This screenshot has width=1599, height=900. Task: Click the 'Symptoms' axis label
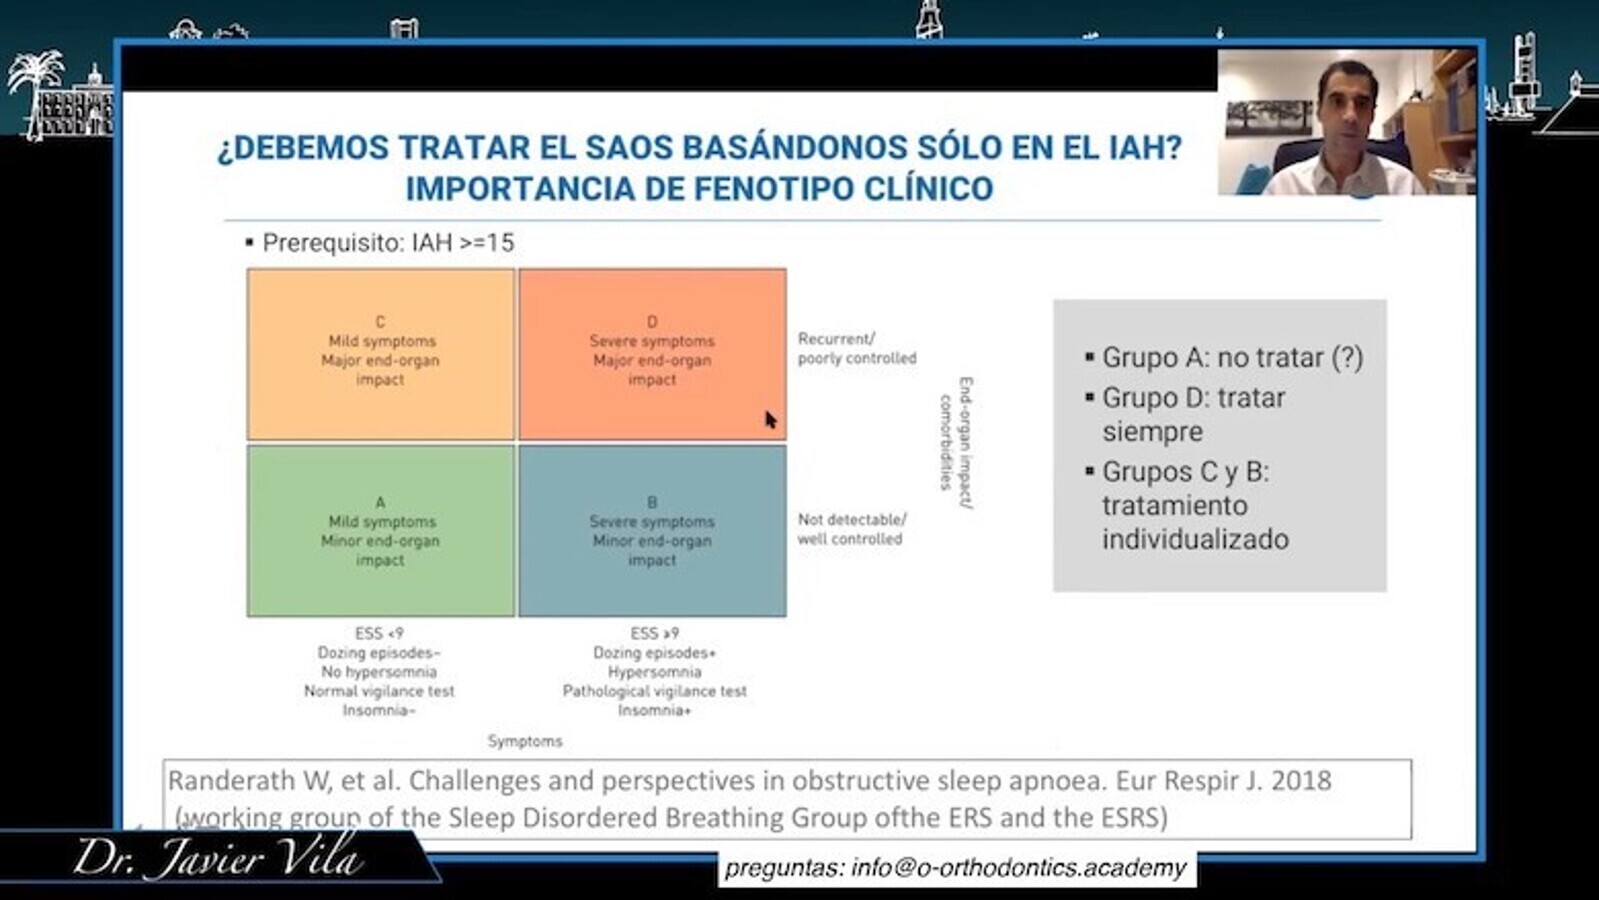pos(525,741)
